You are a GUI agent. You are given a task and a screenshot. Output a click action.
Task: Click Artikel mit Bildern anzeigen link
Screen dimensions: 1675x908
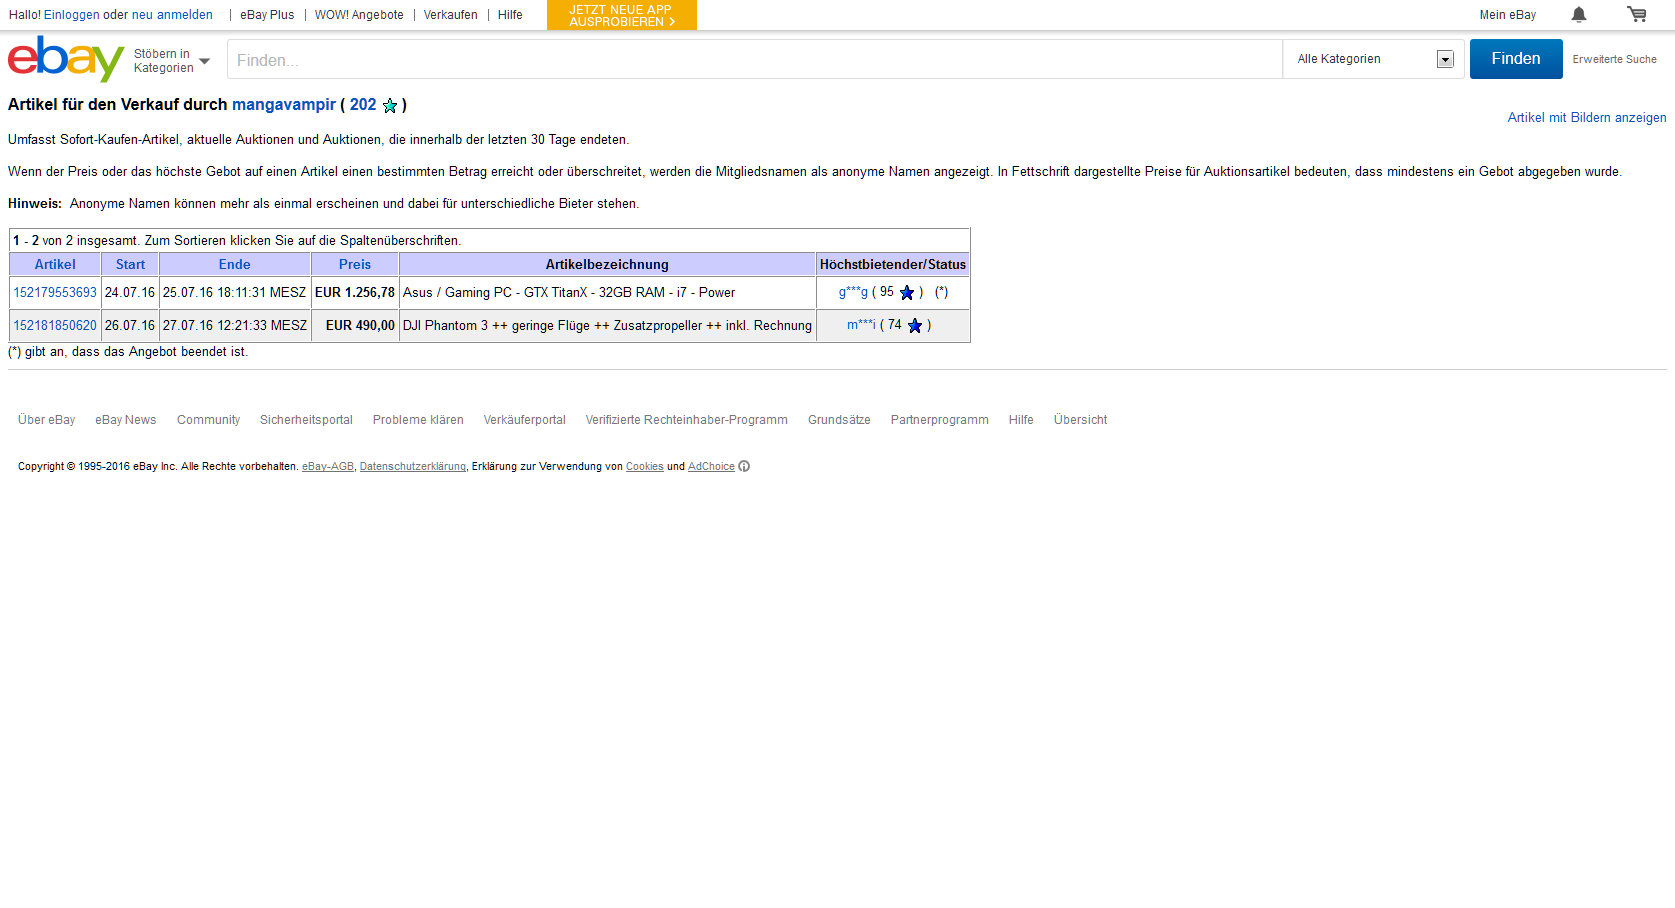point(1586,117)
